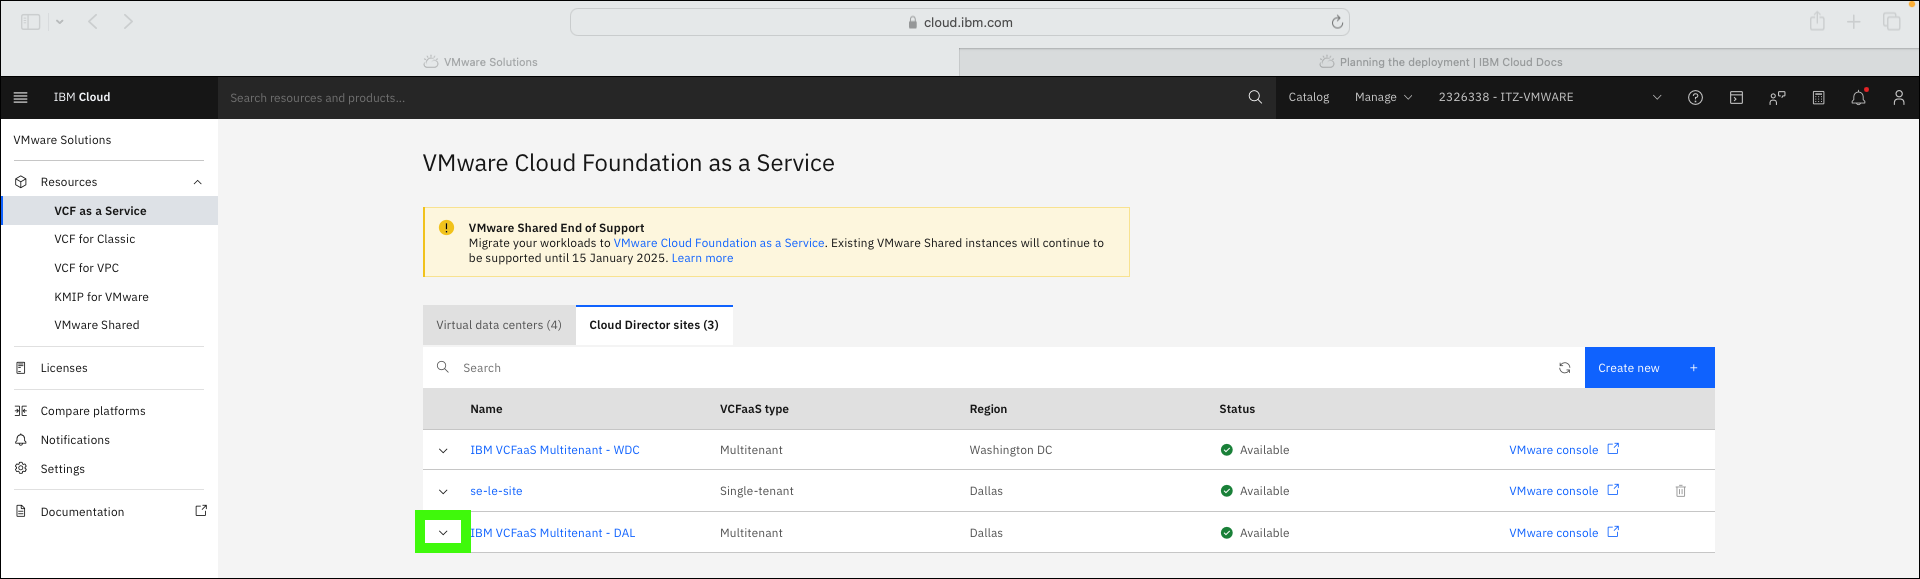Click the IBM Cloud logo text
Image resolution: width=1920 pixels, height=579 pixels.
[82, 97]
